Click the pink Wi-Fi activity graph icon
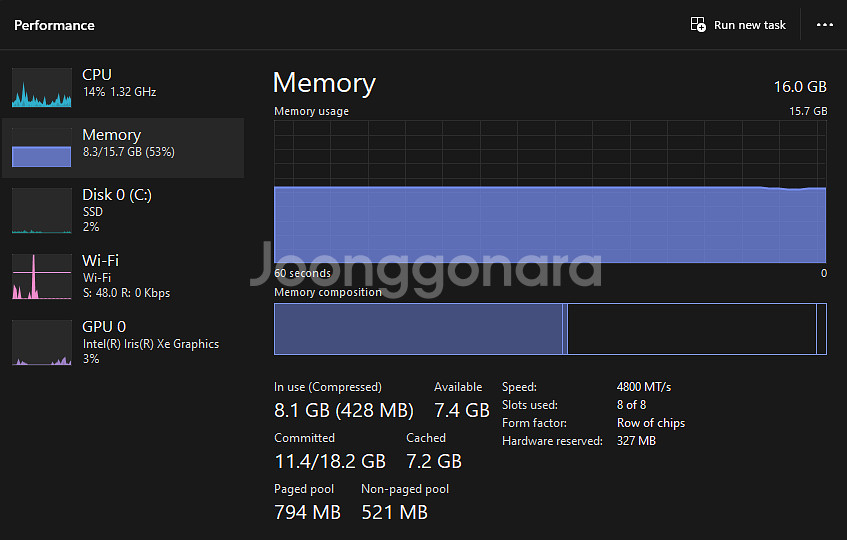Screen dimensions: 847x540 coord(42,277)
